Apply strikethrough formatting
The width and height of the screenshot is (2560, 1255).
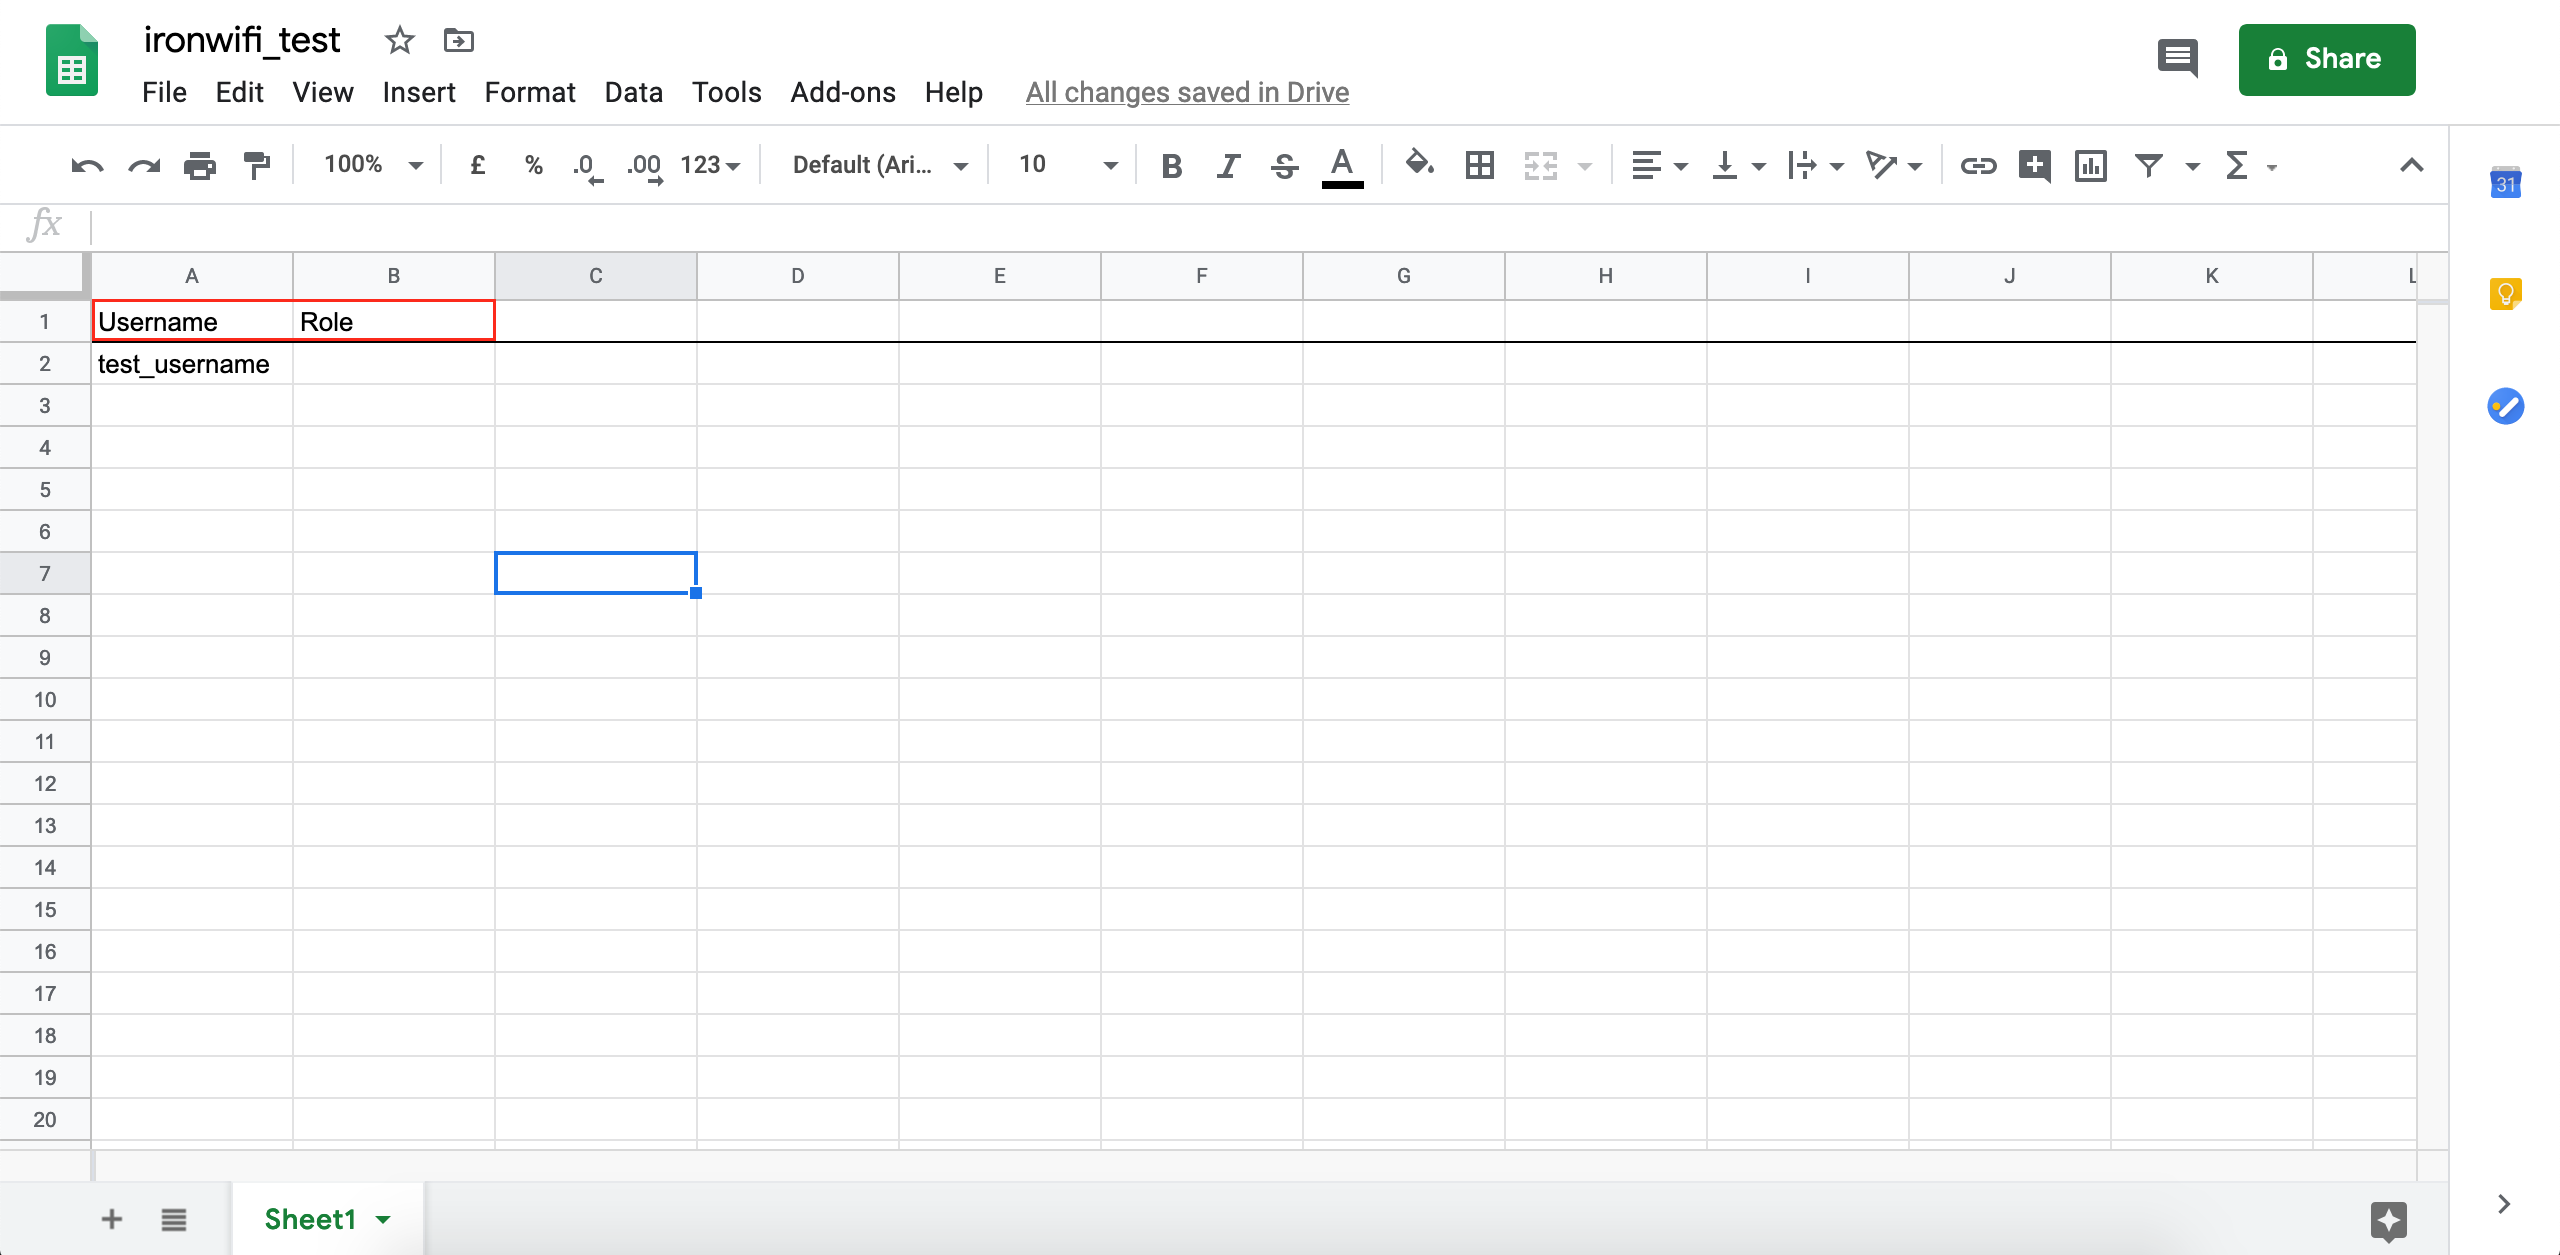[1283, 165]
